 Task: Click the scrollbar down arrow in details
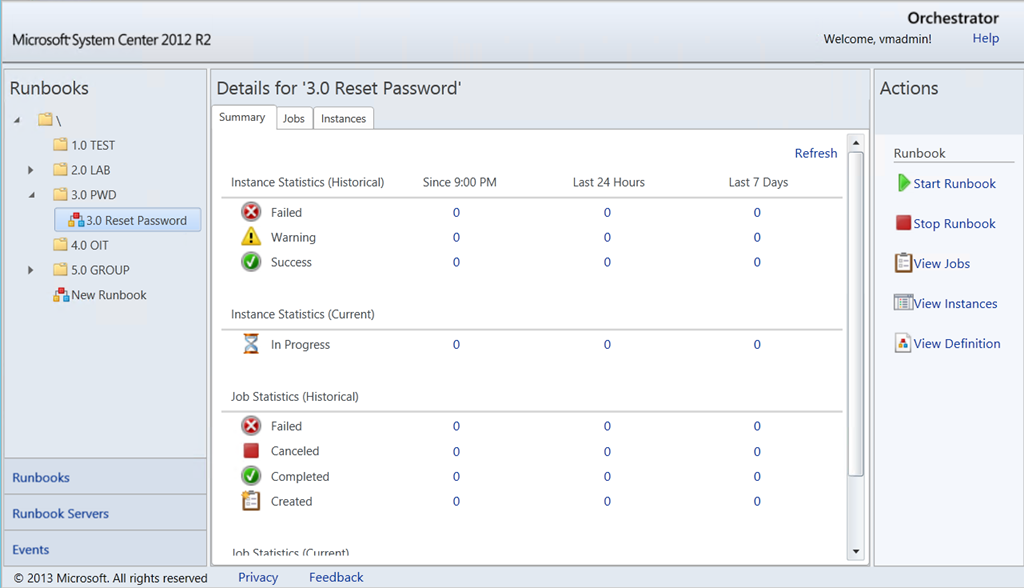855,551
